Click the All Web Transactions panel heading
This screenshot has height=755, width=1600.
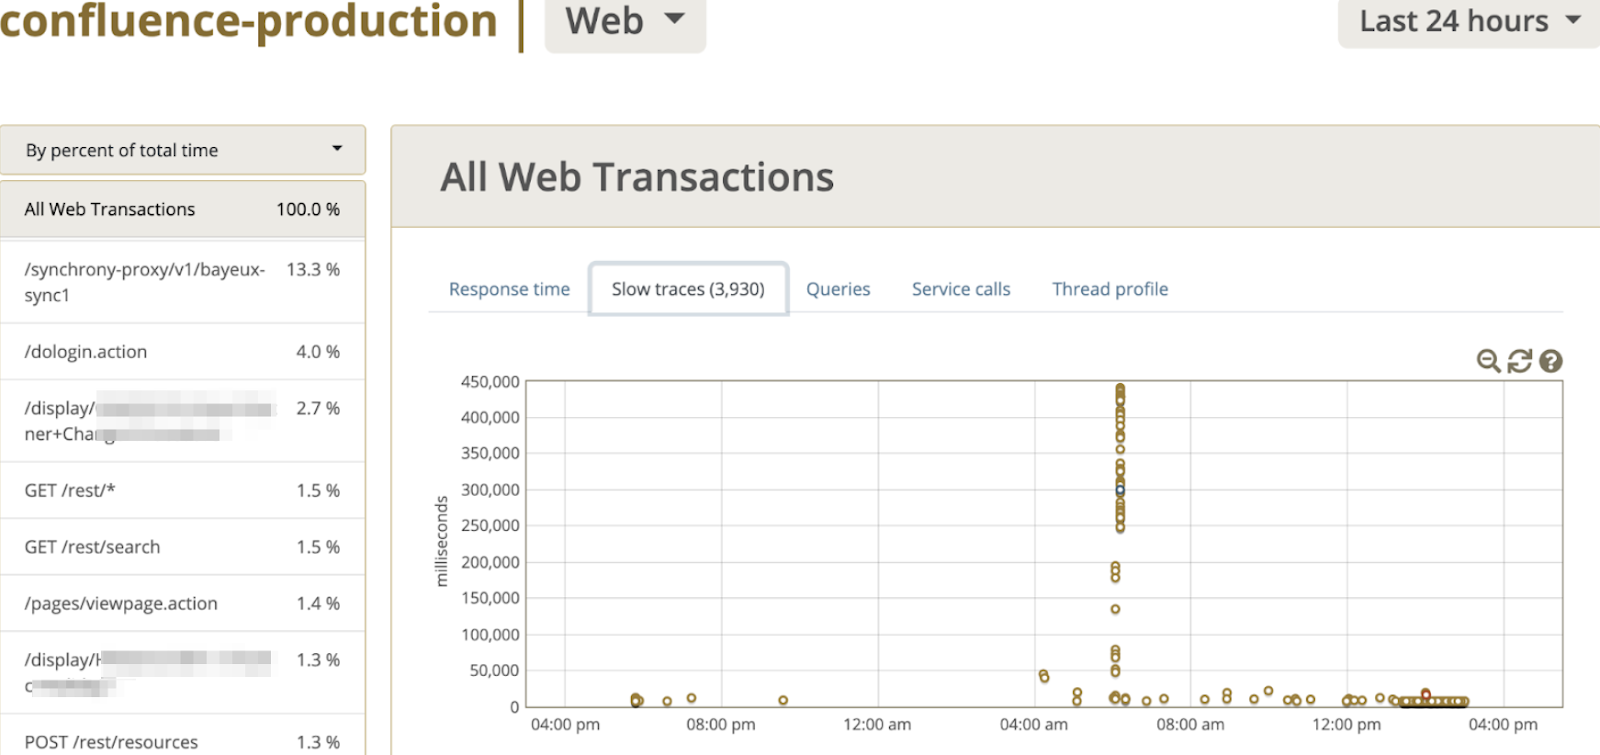click(637, 177)
